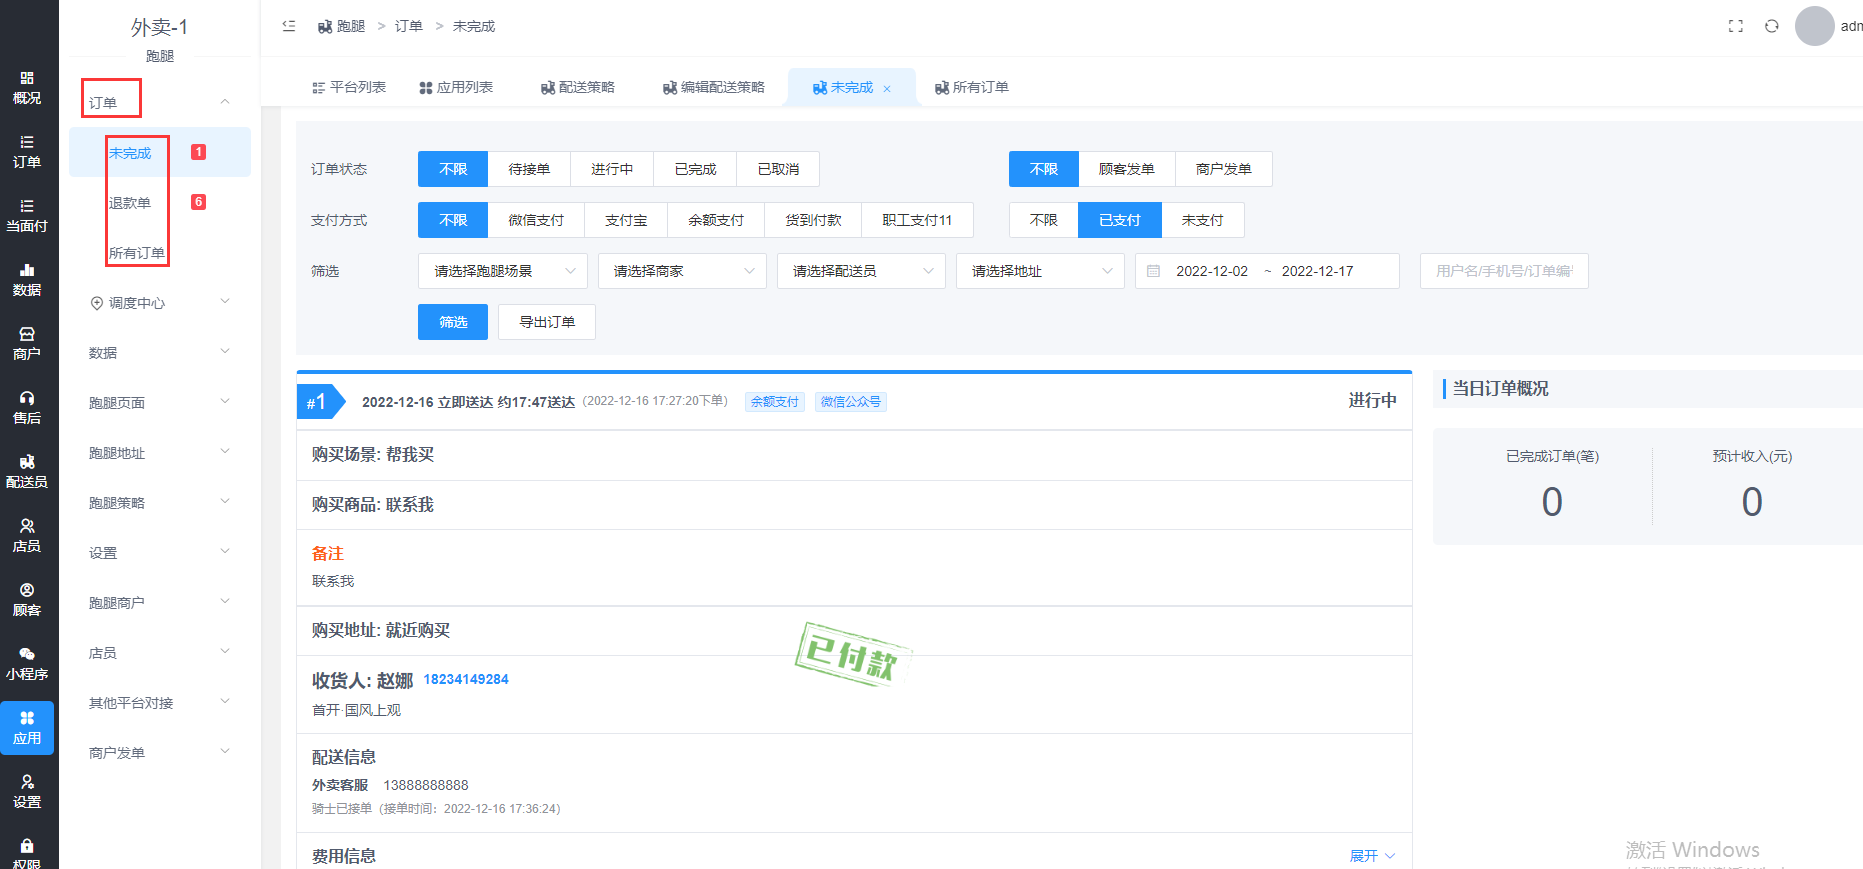Click the refresh icon in header

pyautogui.click(x=1772, y=26)
